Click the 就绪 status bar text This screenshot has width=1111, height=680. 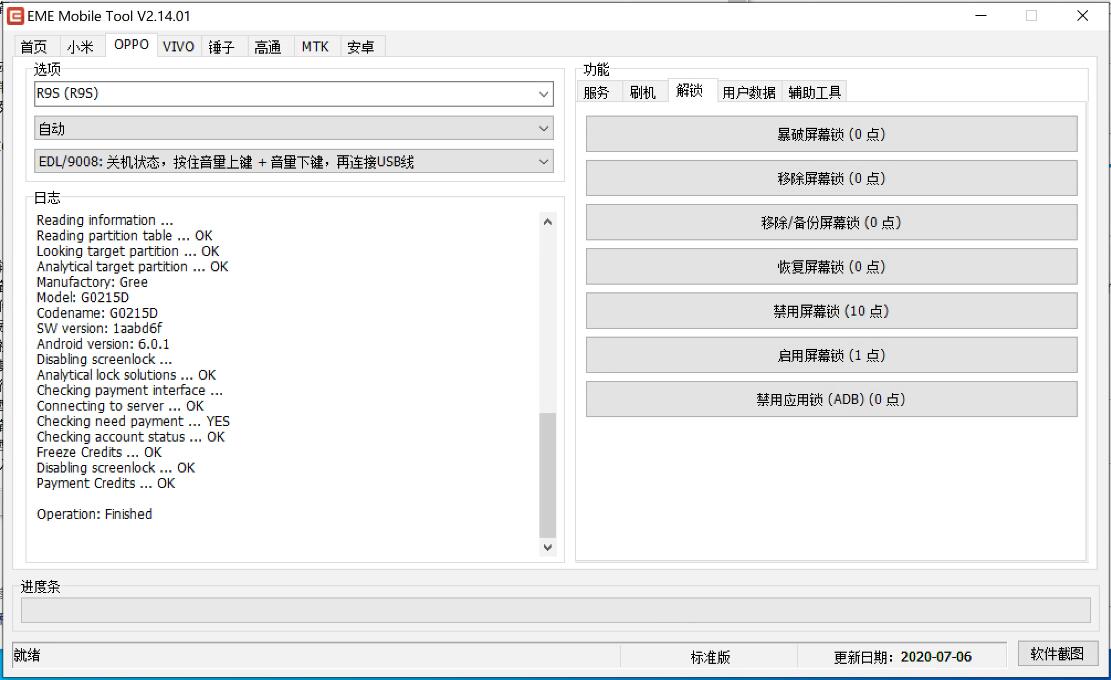(x=27, y=655)
